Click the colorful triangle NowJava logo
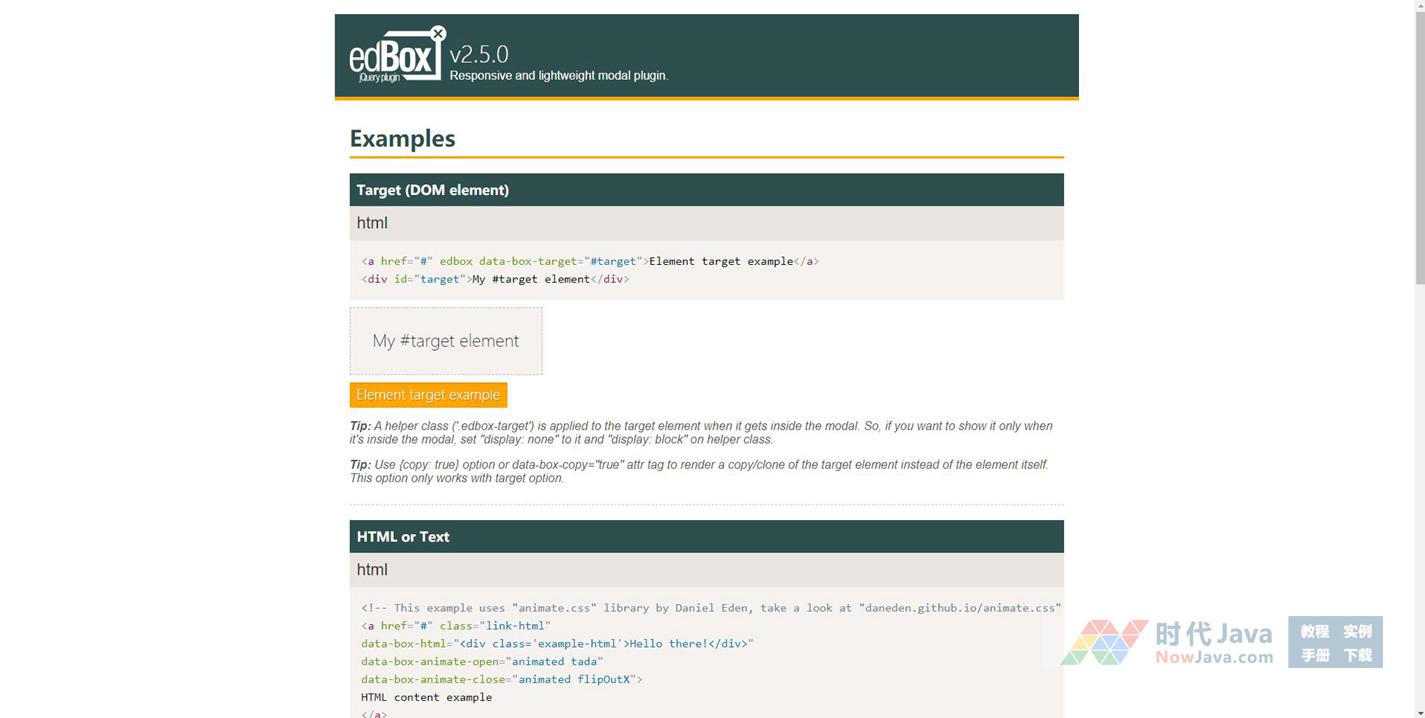1425x718 pixels. (1103, 642)
